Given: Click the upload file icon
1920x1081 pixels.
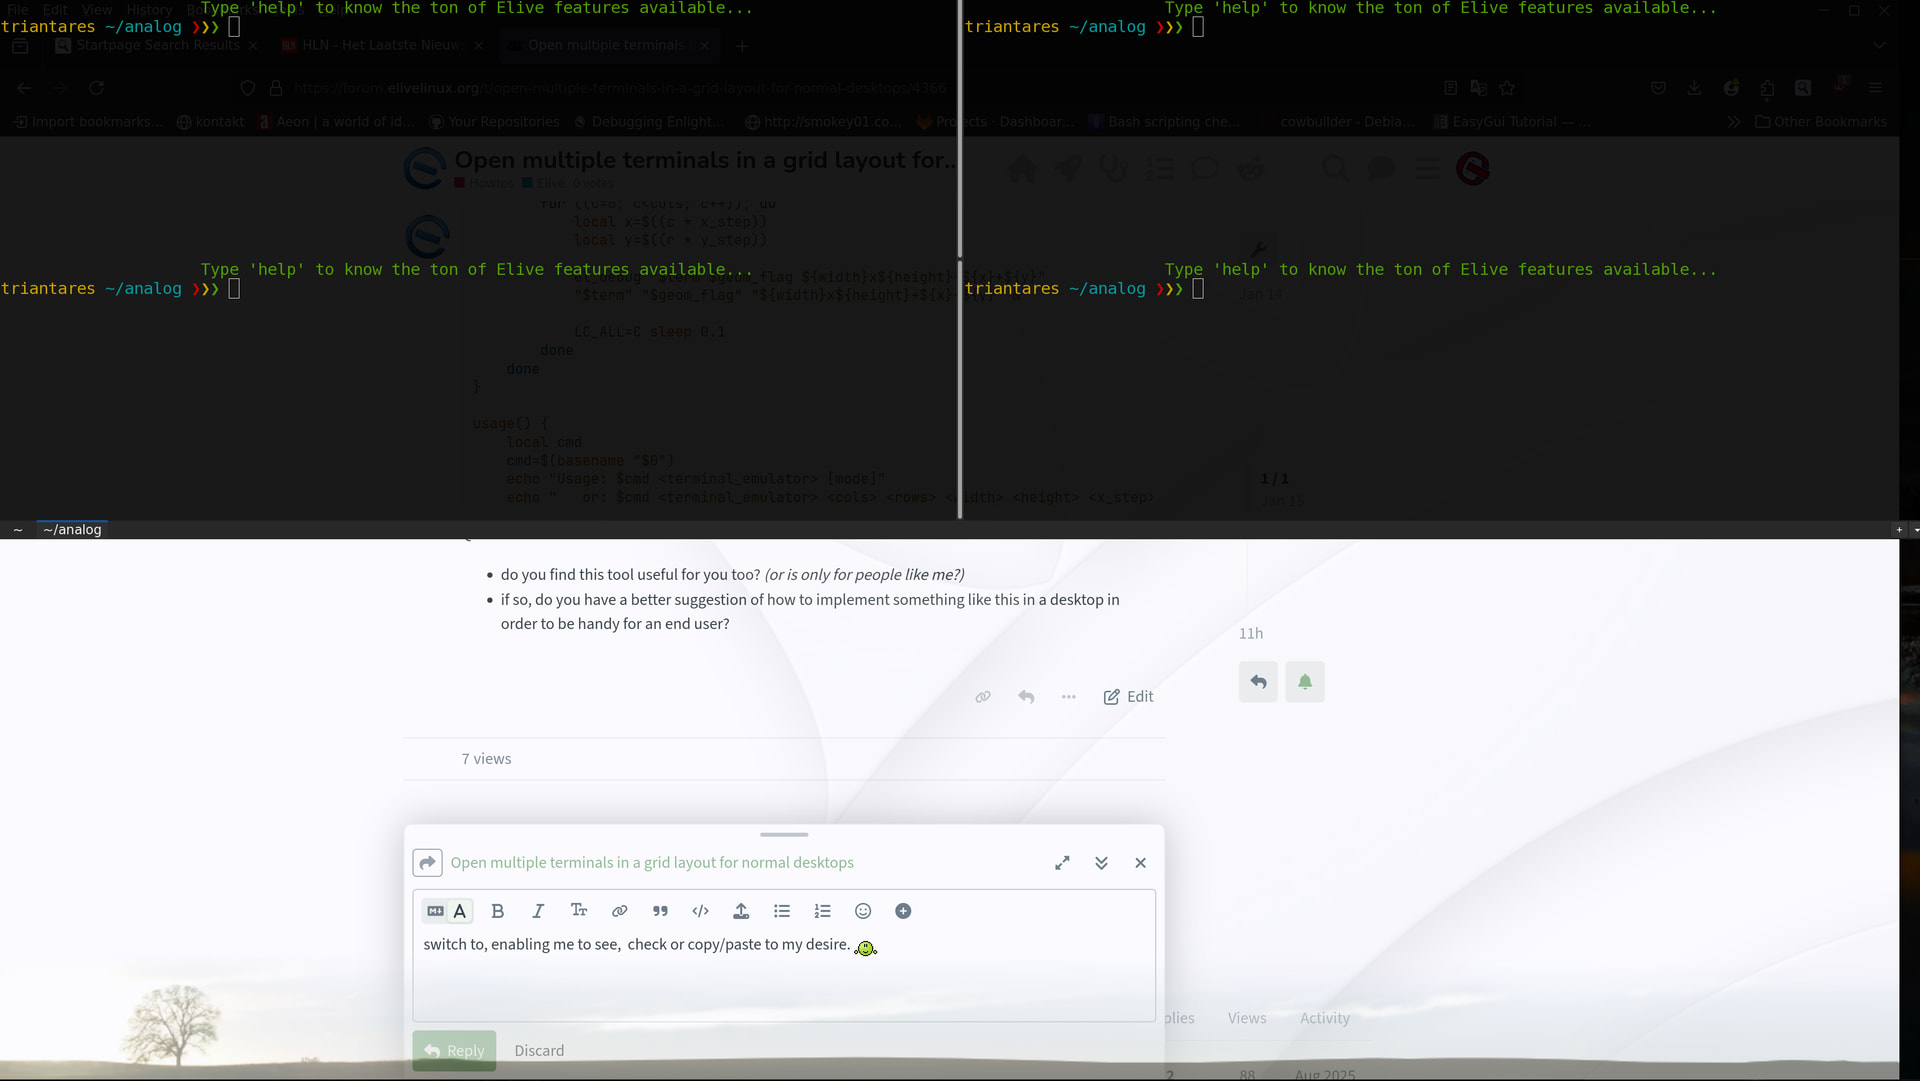Looking at the screenshot, I should [x=741, y=911].
